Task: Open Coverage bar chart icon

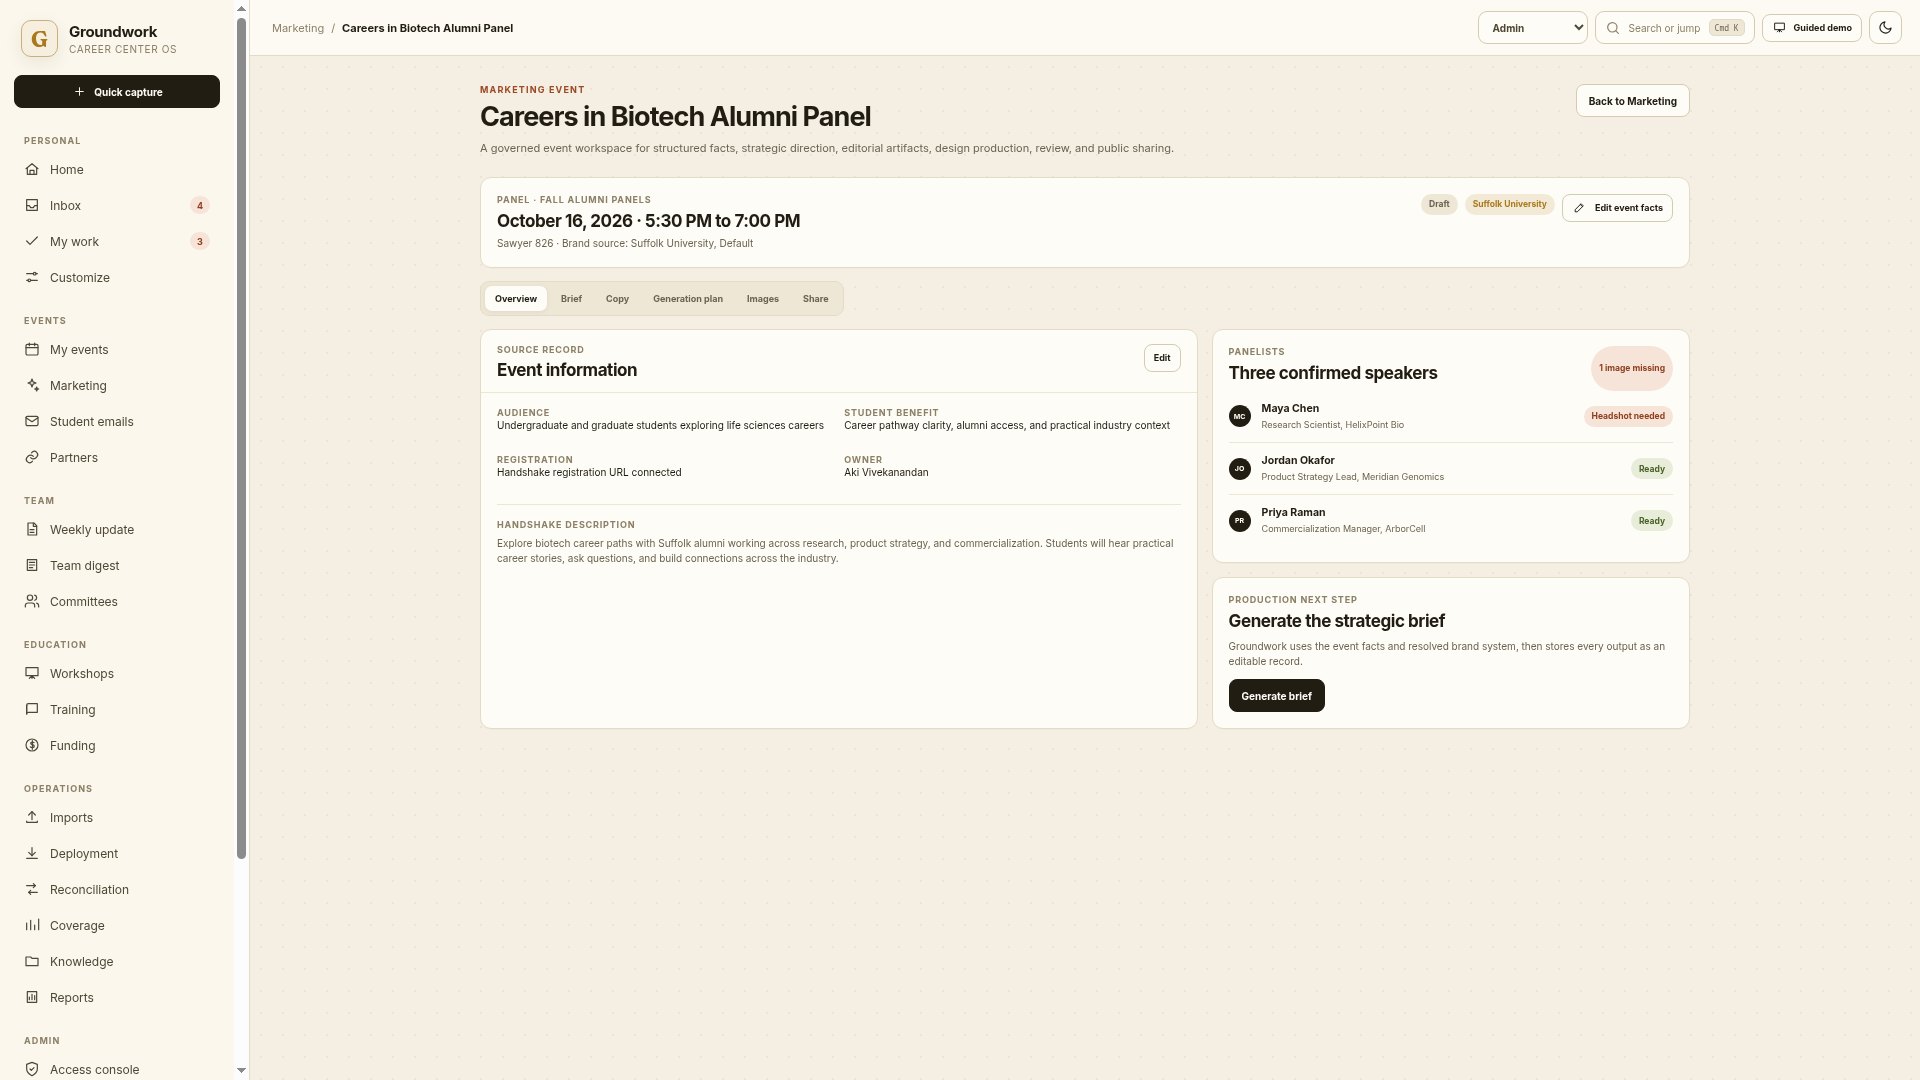Action: pos(32,925)
